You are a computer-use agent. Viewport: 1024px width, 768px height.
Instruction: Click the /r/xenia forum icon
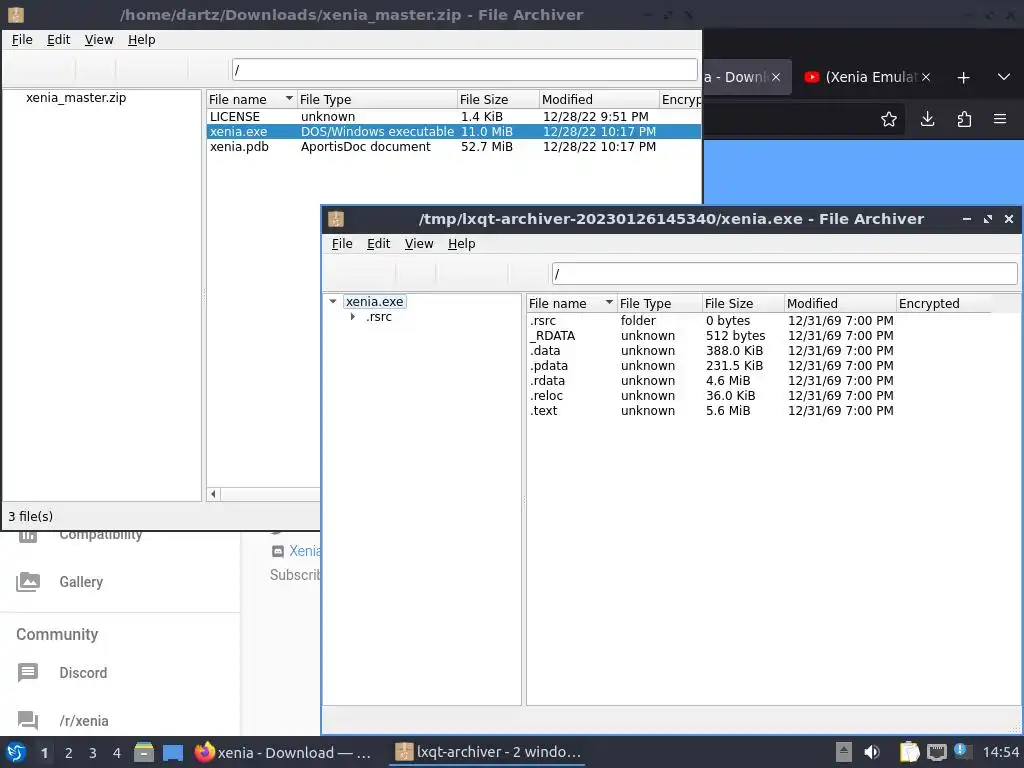[x=28, y=720]
